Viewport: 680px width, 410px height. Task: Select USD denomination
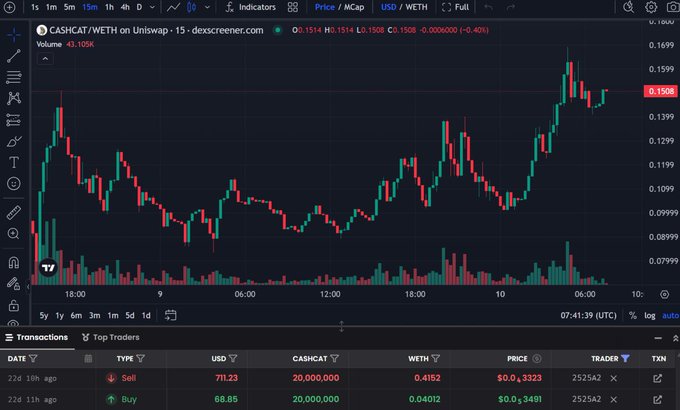pos(388,7)
